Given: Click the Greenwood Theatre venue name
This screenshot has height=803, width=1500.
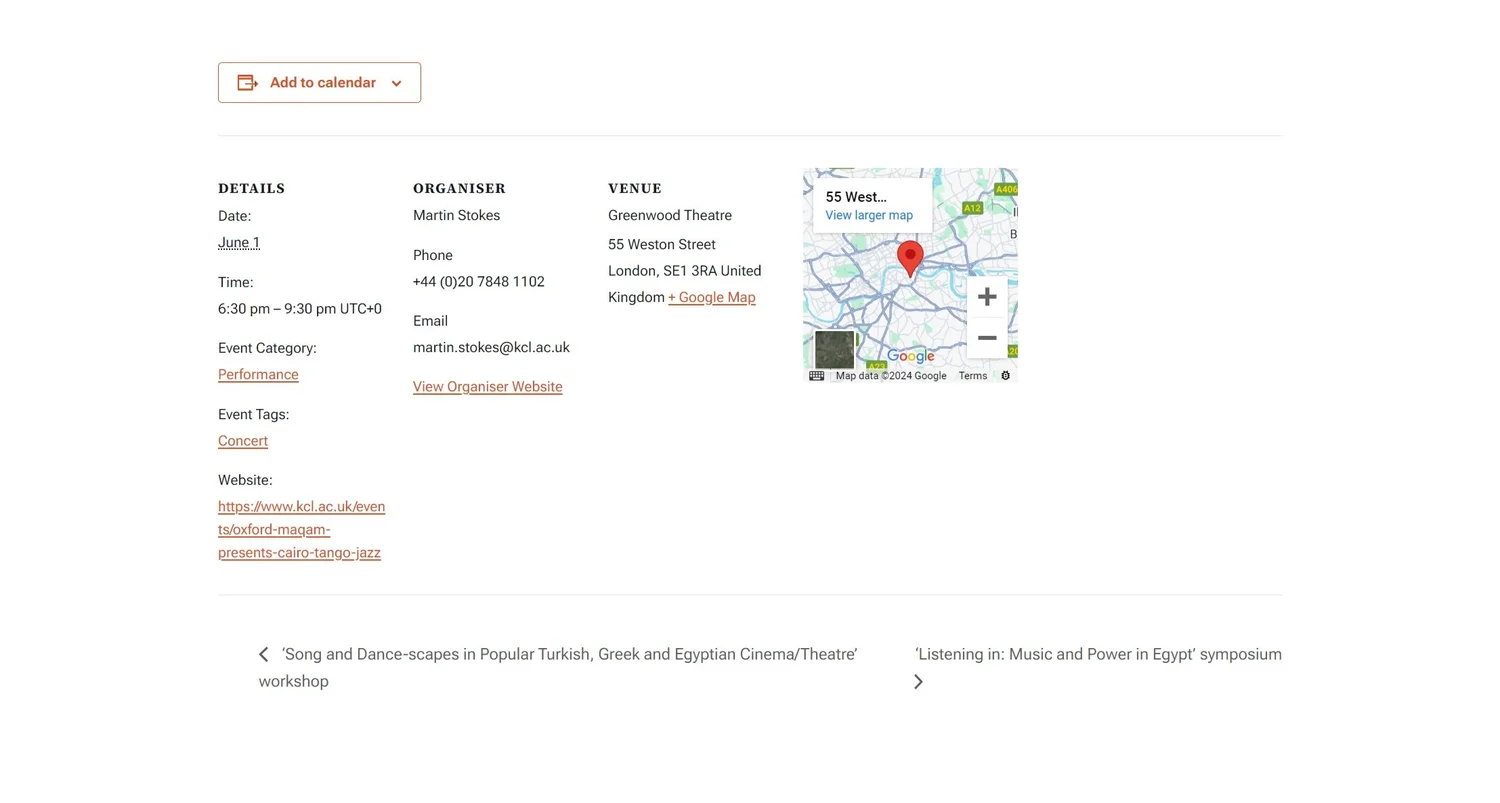Looking at the screenshot, I should pyautogui.click(x=670, y=216).
